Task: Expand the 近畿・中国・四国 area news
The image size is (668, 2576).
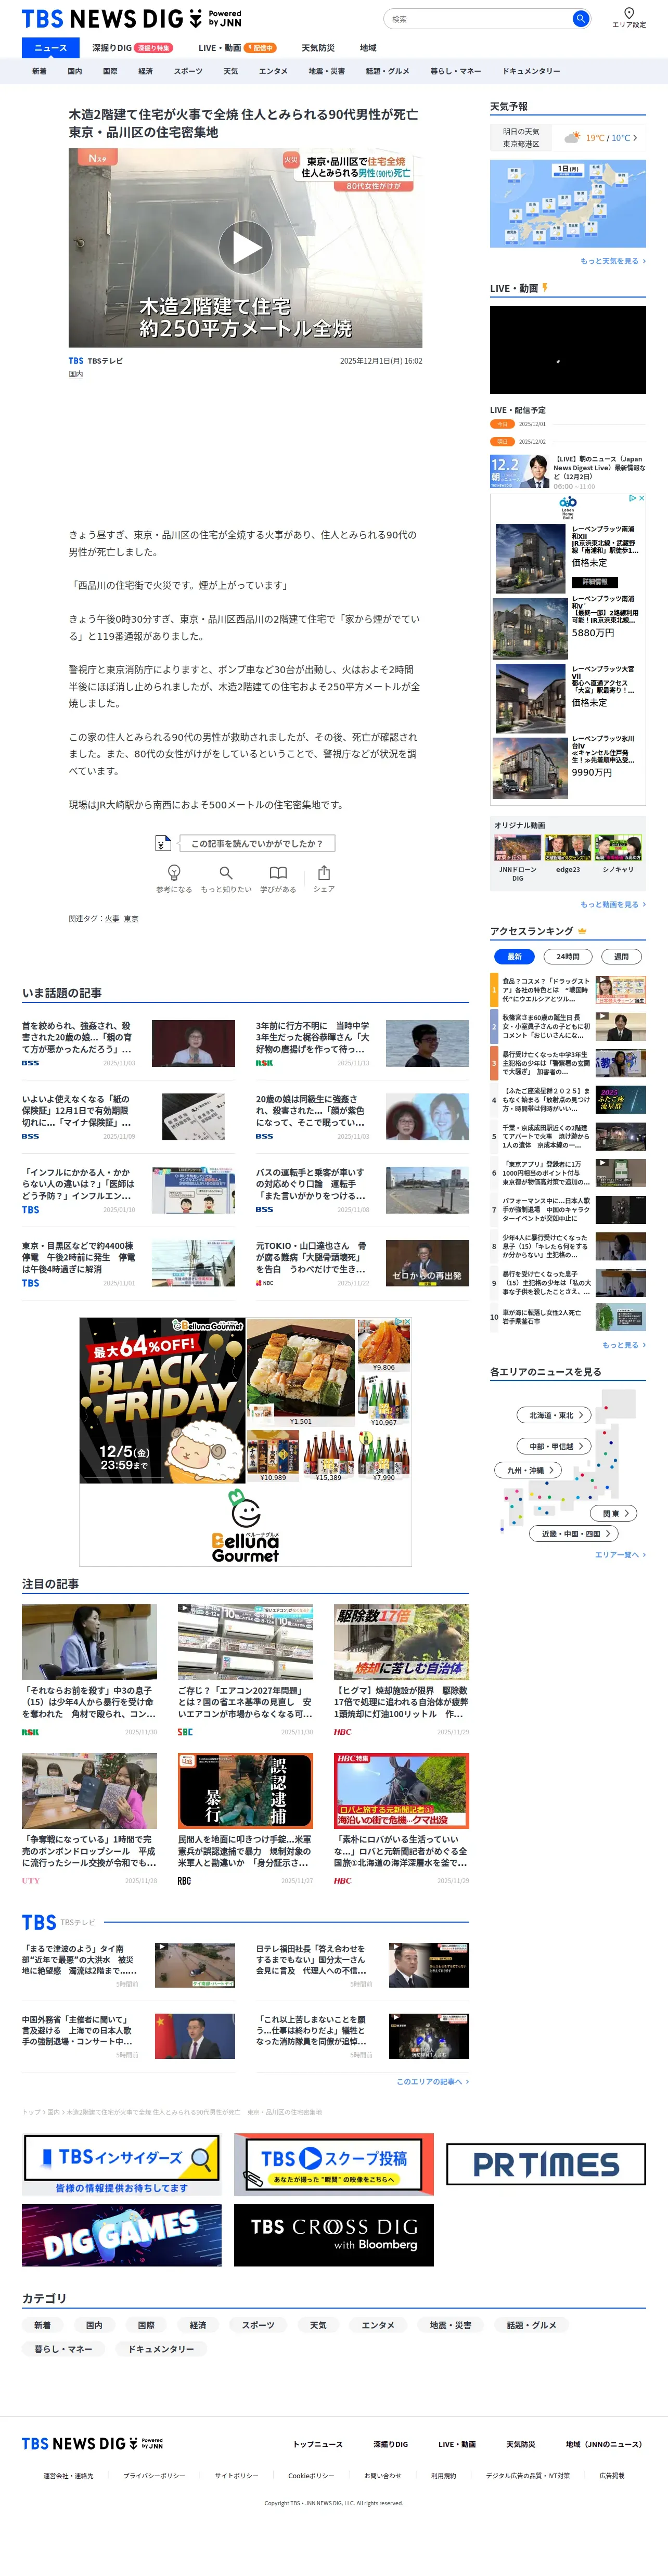Action: [575, 1533]
